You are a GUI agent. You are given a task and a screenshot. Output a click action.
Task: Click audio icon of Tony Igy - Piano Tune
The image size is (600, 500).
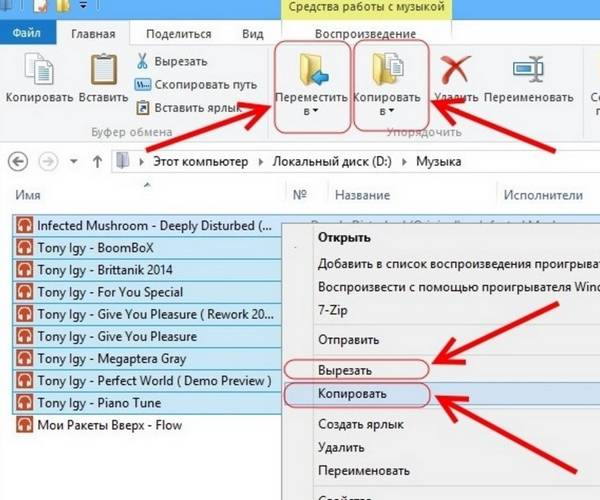tap(24, 403)
